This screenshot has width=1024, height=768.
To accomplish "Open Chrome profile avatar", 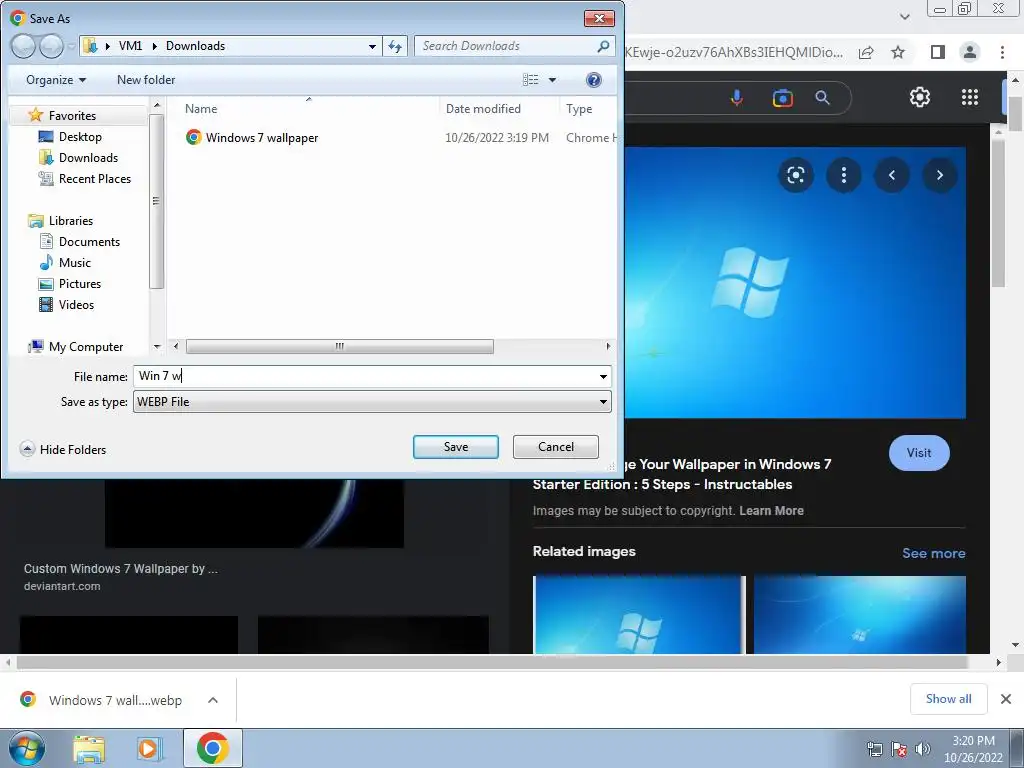I will coord(970,52).
